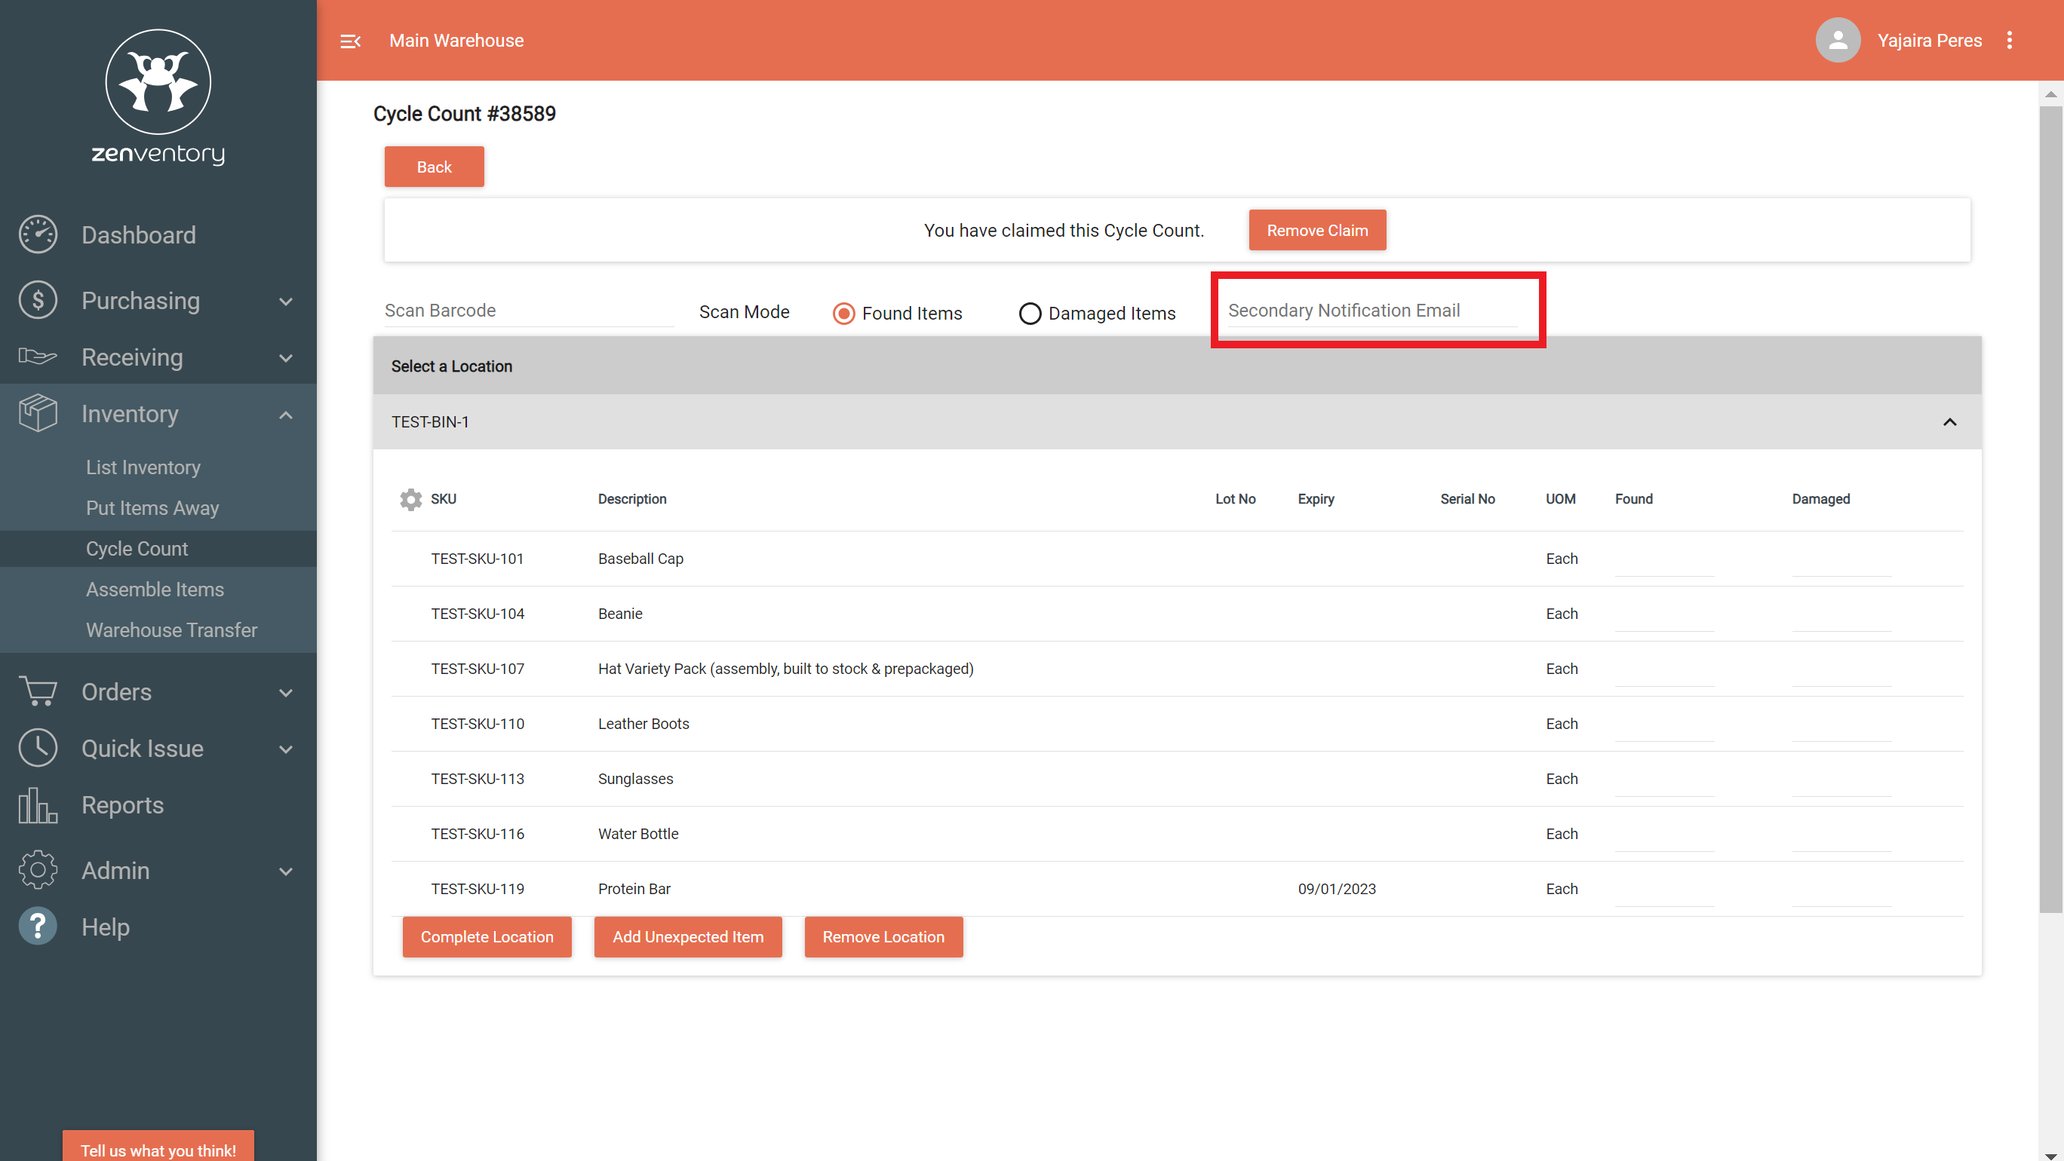
Task: Collapse sidebar with hamburger menu icon
Action: pos(350,41)
